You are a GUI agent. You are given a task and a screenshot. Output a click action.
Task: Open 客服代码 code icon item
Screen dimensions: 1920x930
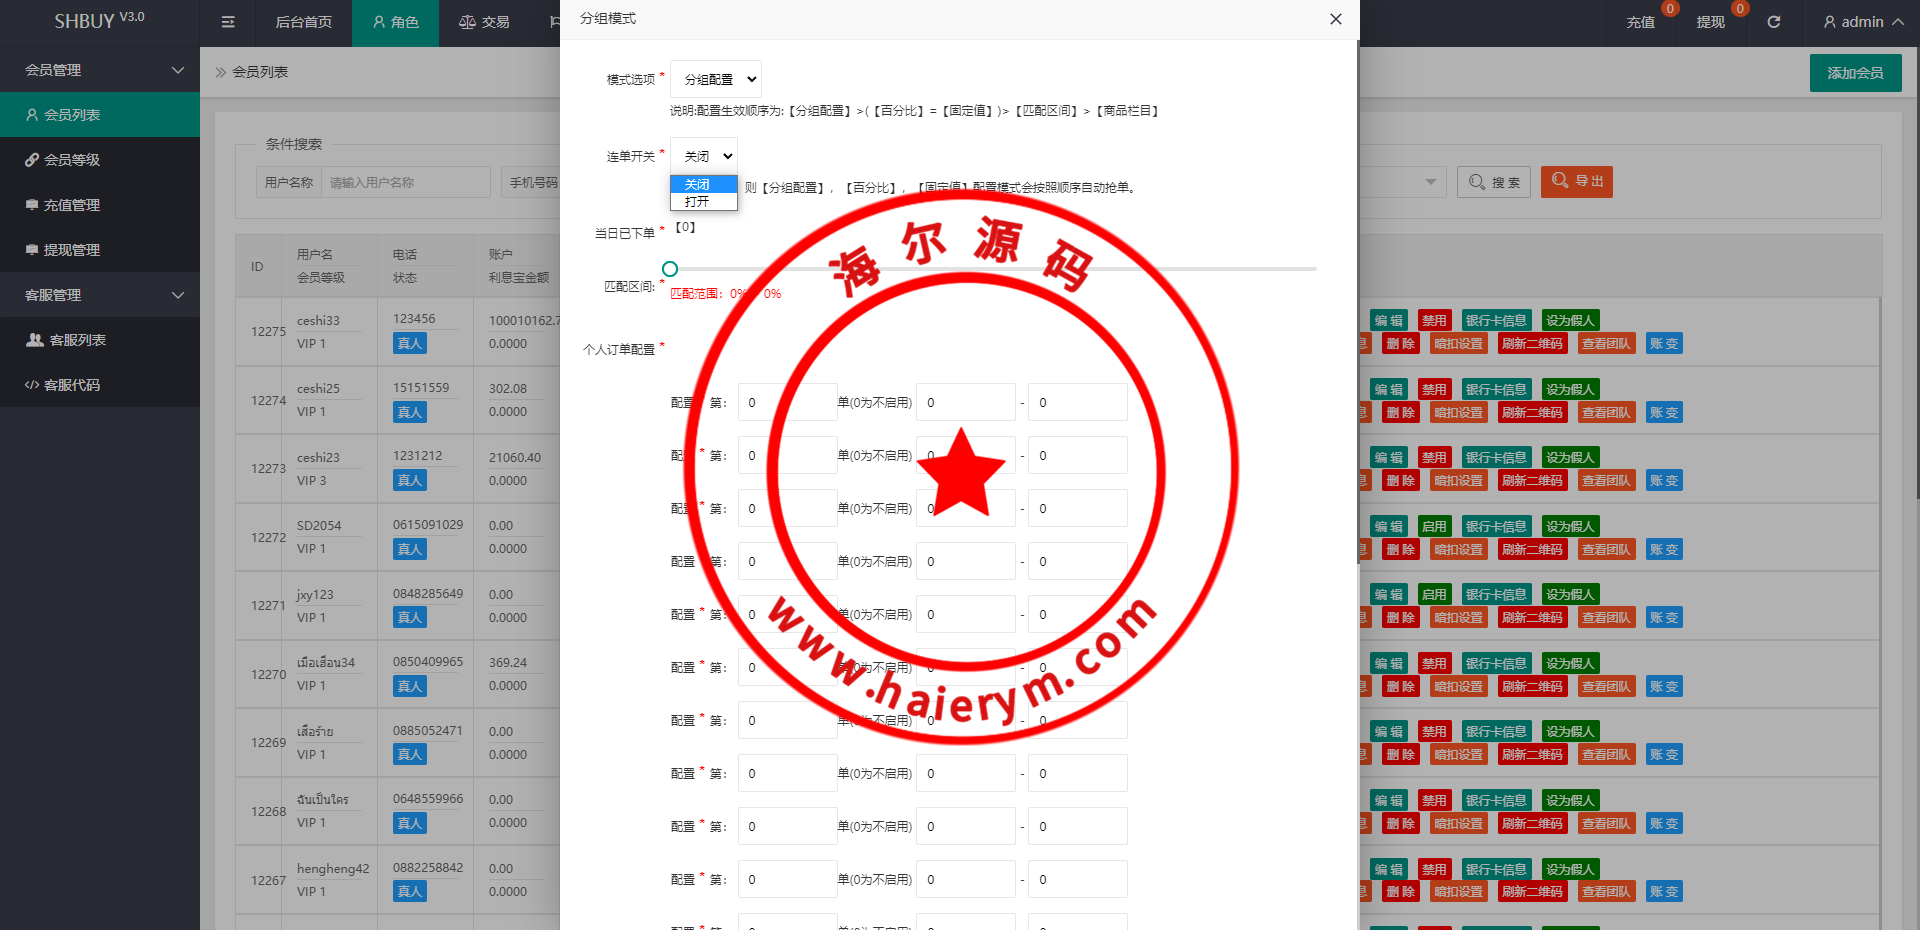32,385
